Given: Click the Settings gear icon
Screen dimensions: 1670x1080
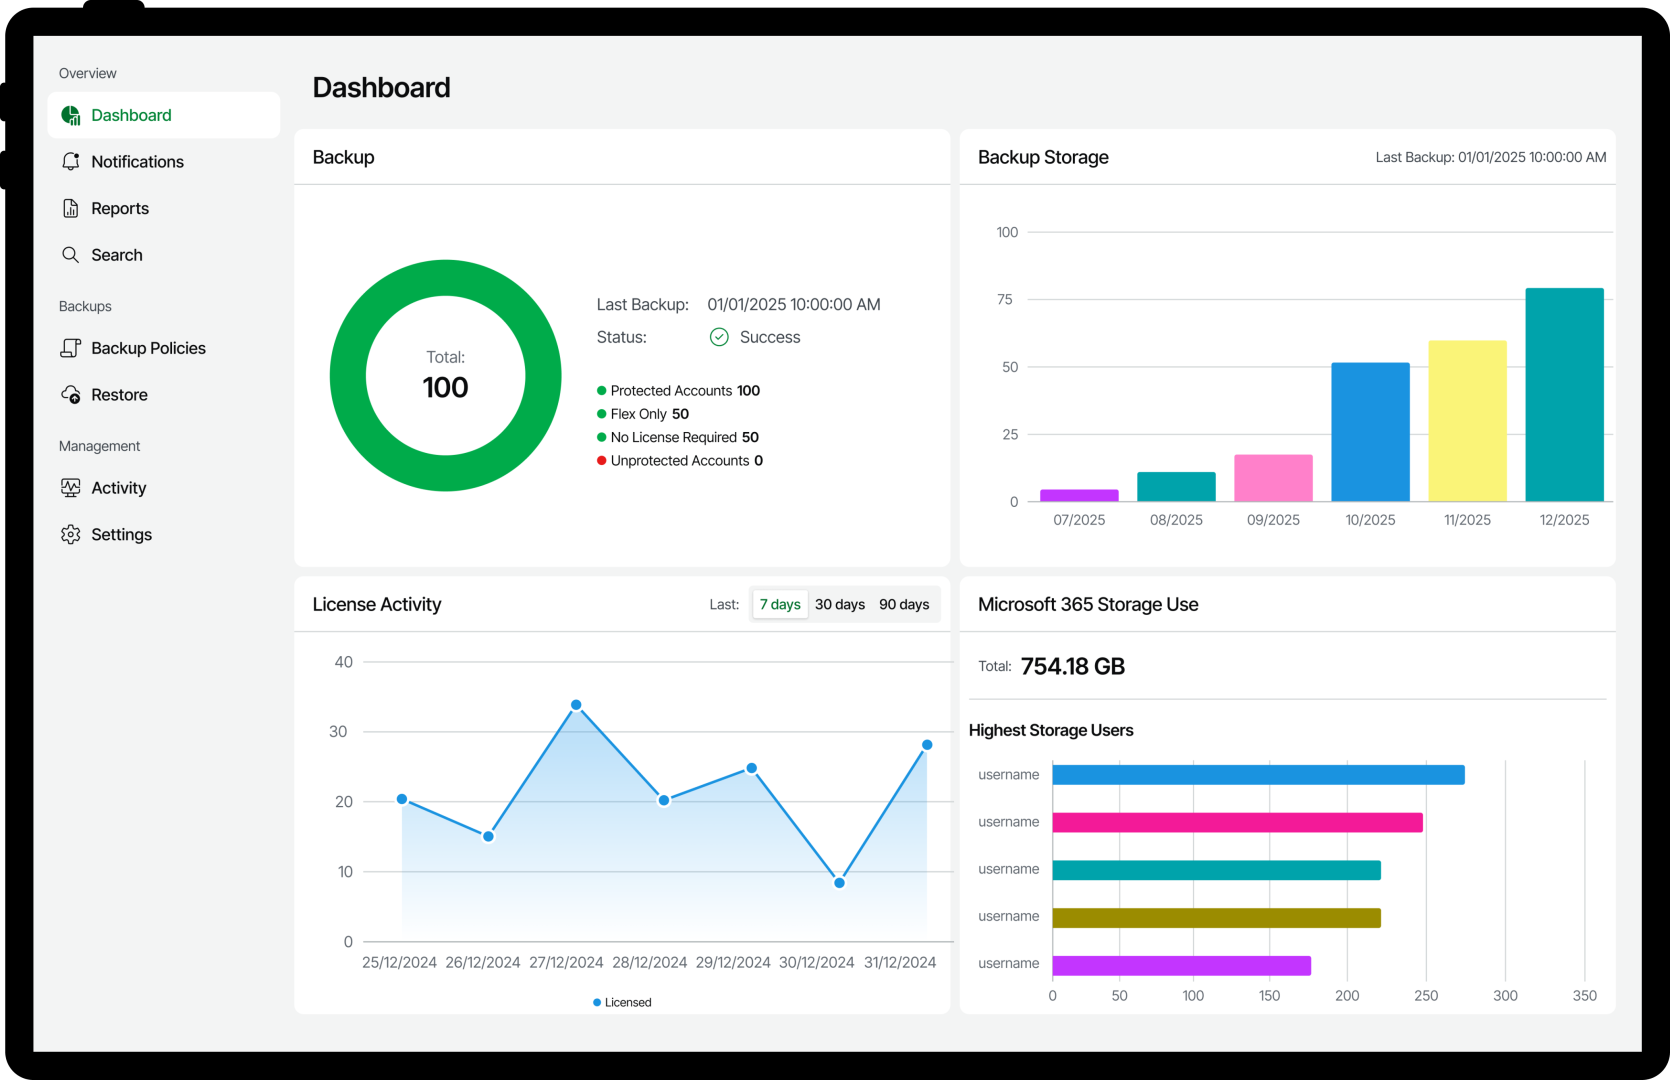Looking at the screenshot, I should click(x=71, y=535).
